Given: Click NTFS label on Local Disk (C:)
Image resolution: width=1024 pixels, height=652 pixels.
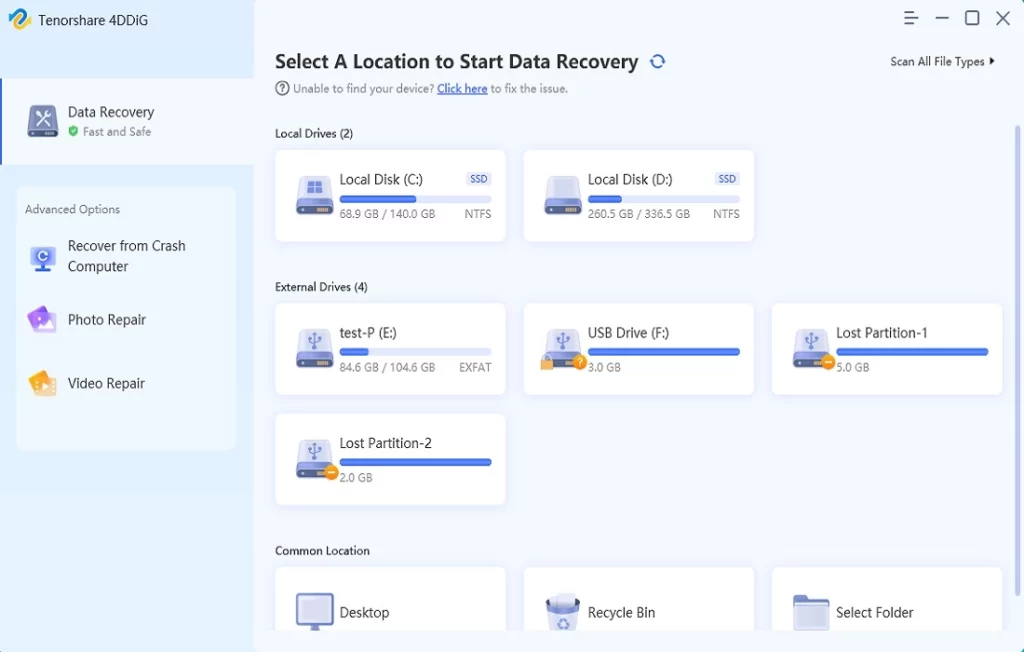Looking at the screenshot, I should 477,214.
